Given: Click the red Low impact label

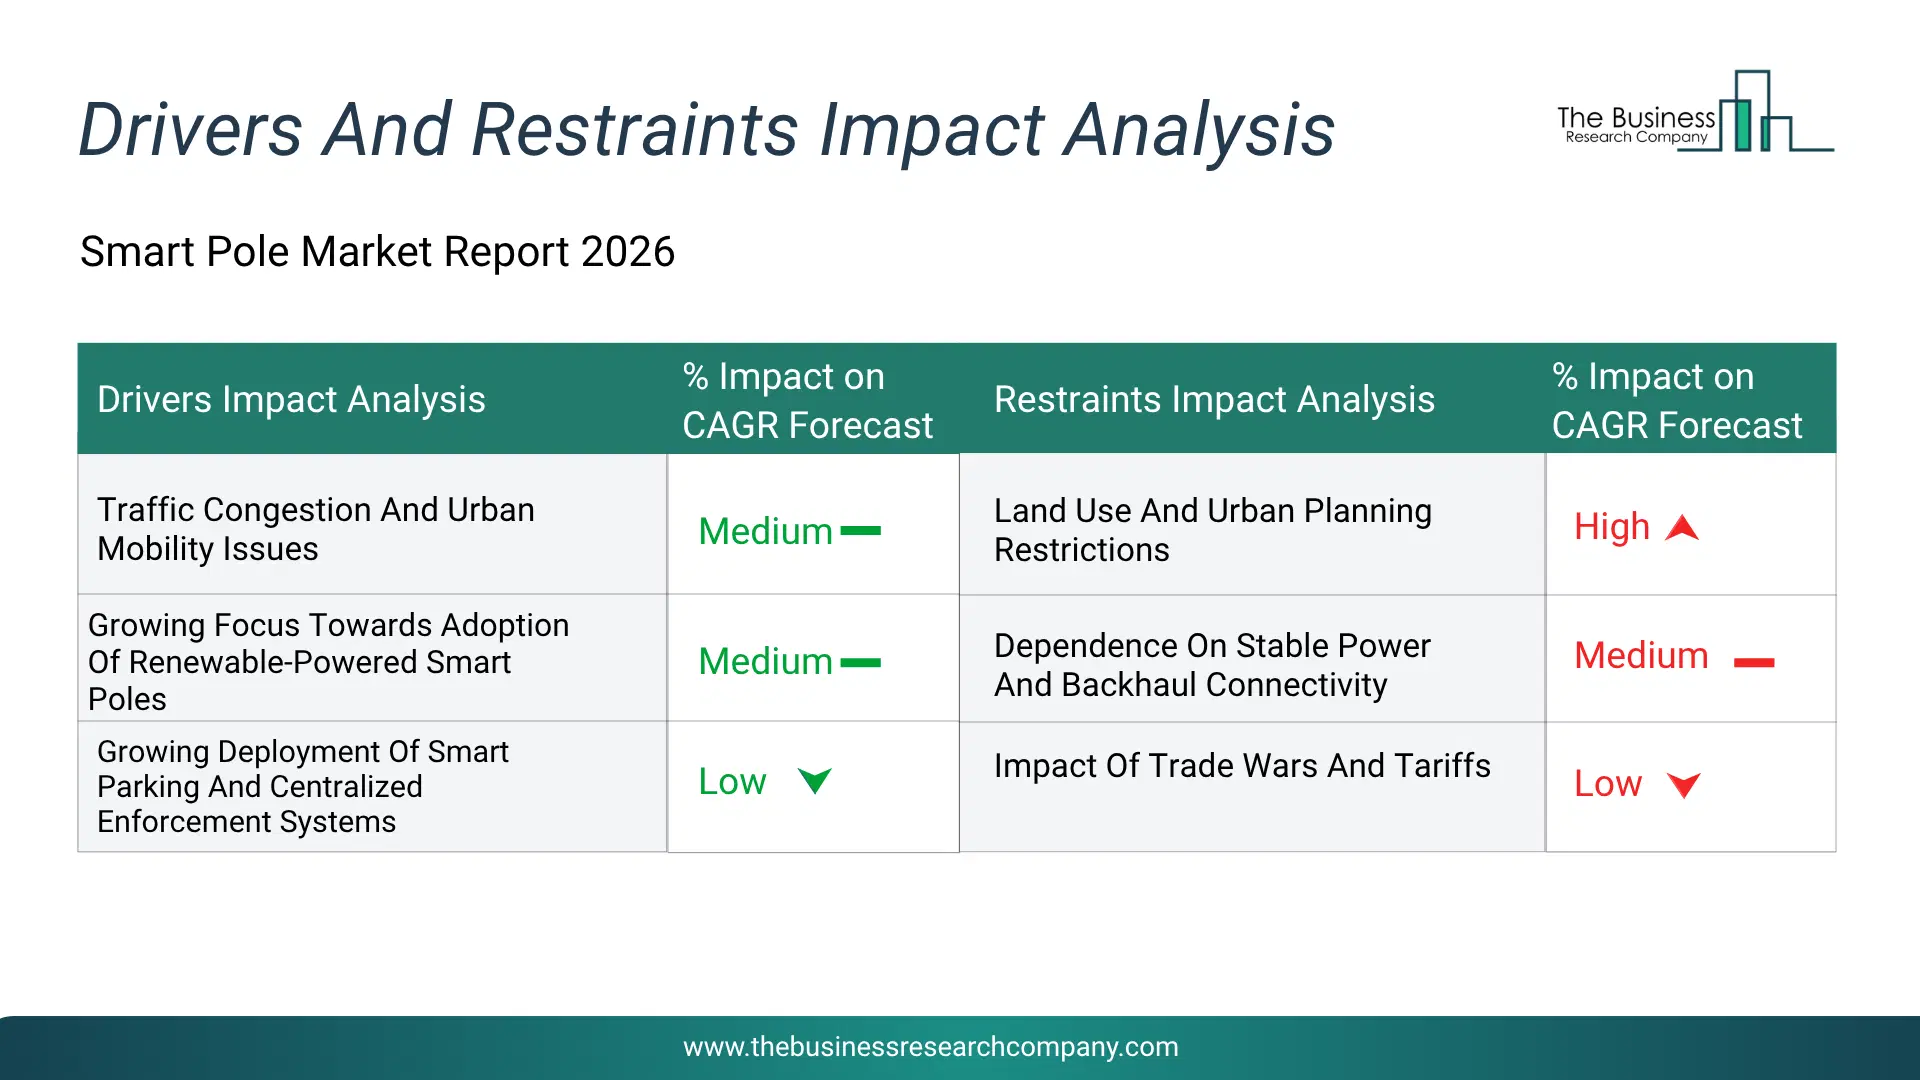Looking at the screenshot, I should [x=1608, y=784].
